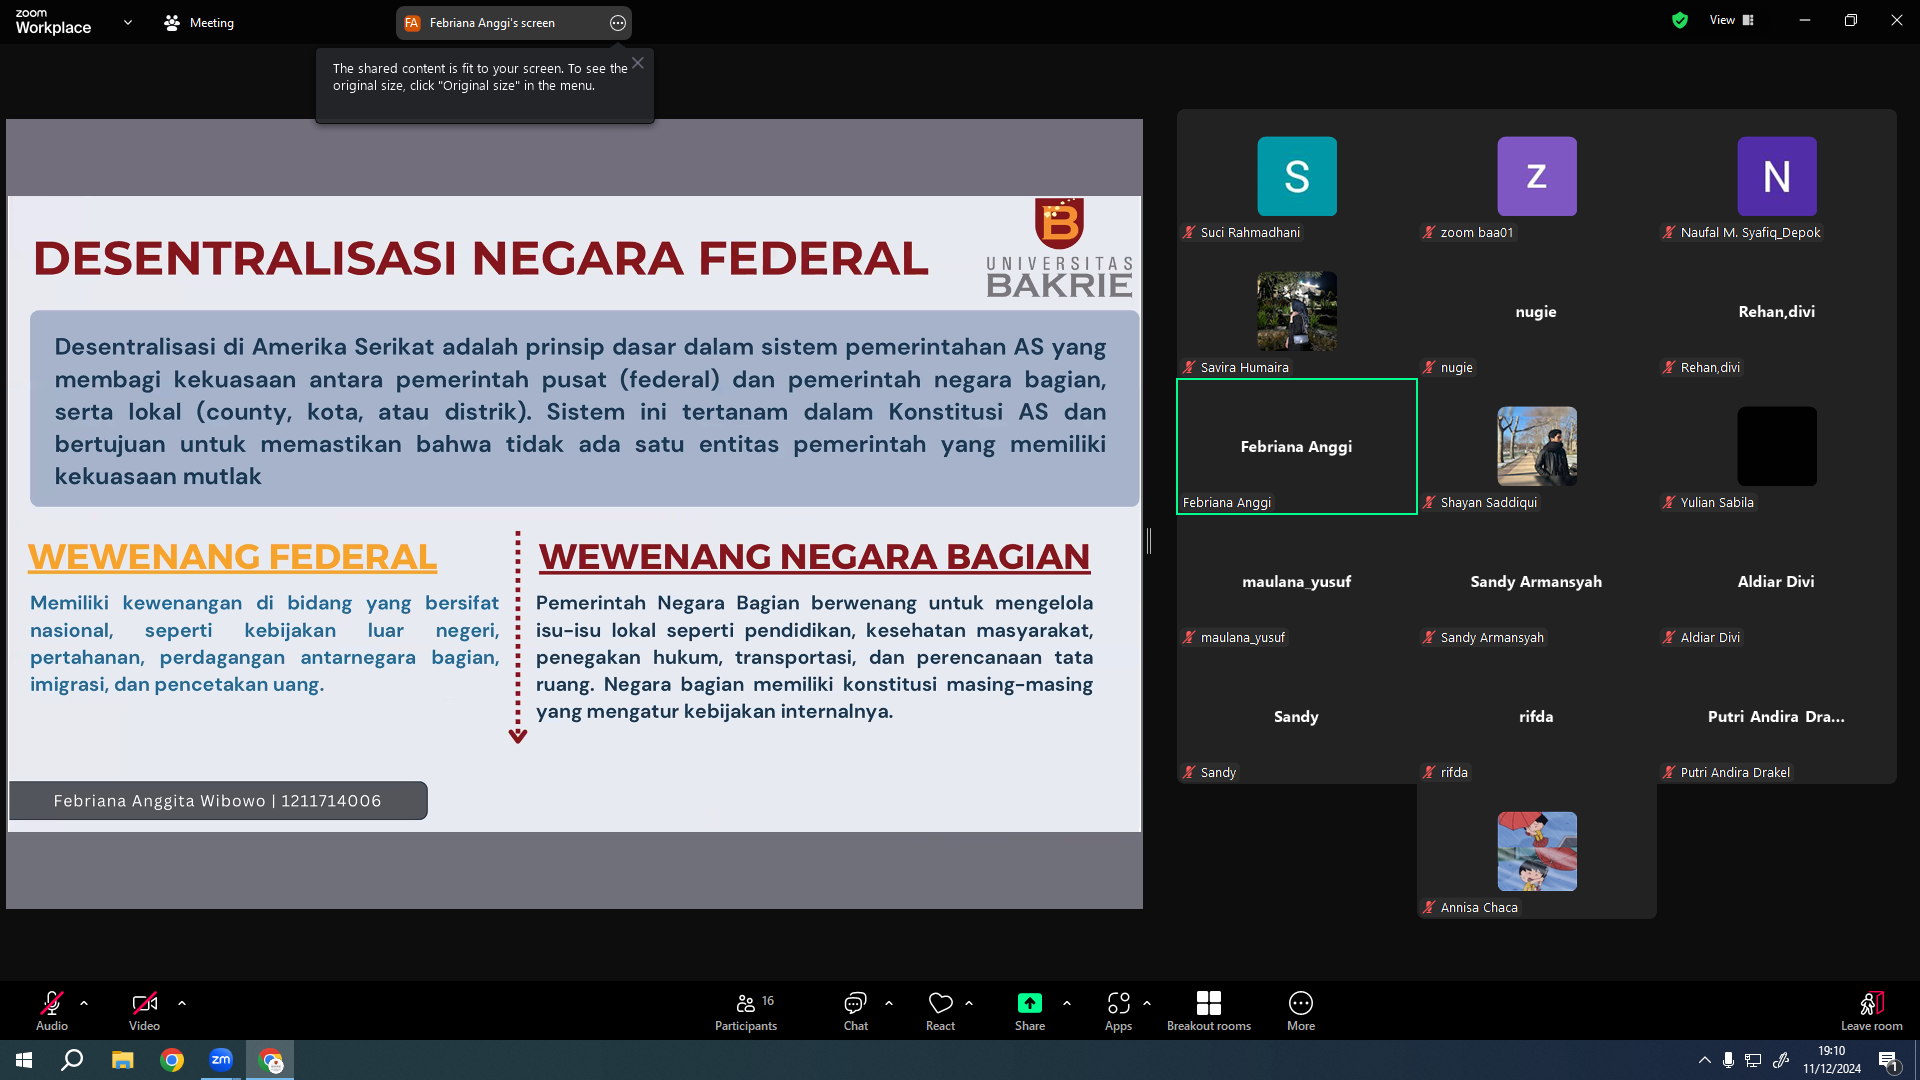This screenshot has width=1920, height=1080.
Task: Click nugie participant tile
Action: (1537, 311)
